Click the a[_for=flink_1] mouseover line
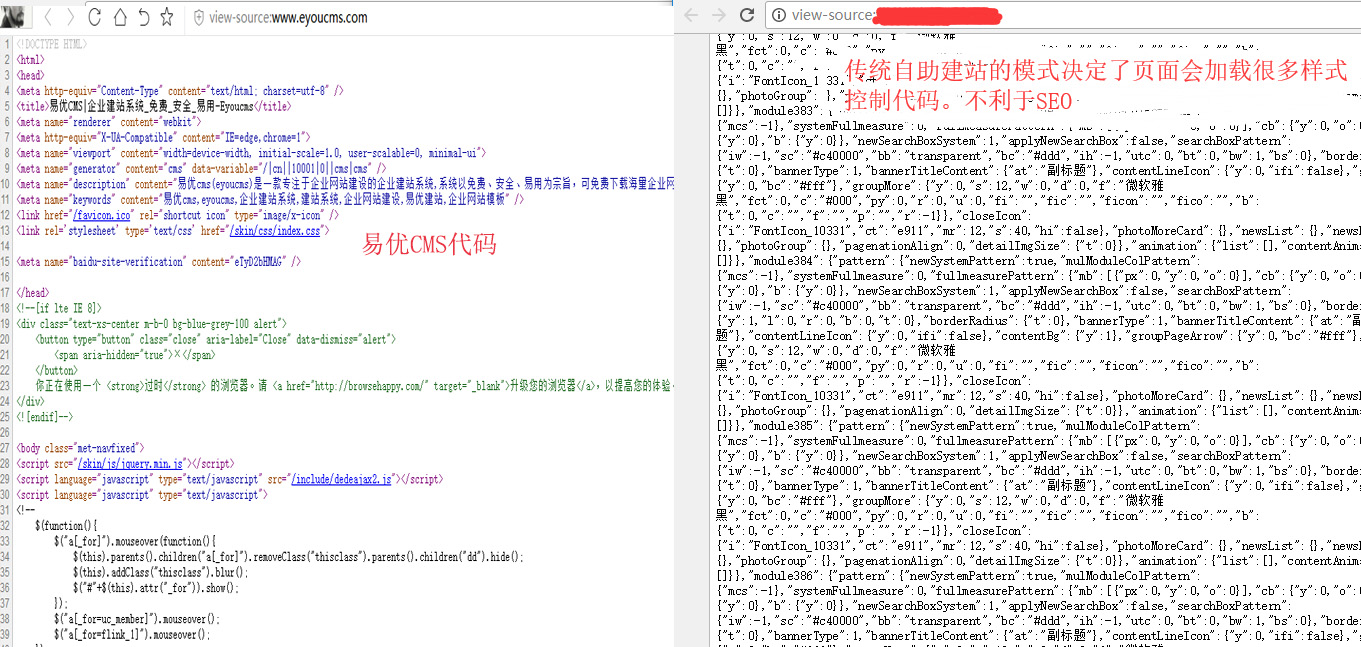This screenshot has width=1361, height=647. click(133, 635)
